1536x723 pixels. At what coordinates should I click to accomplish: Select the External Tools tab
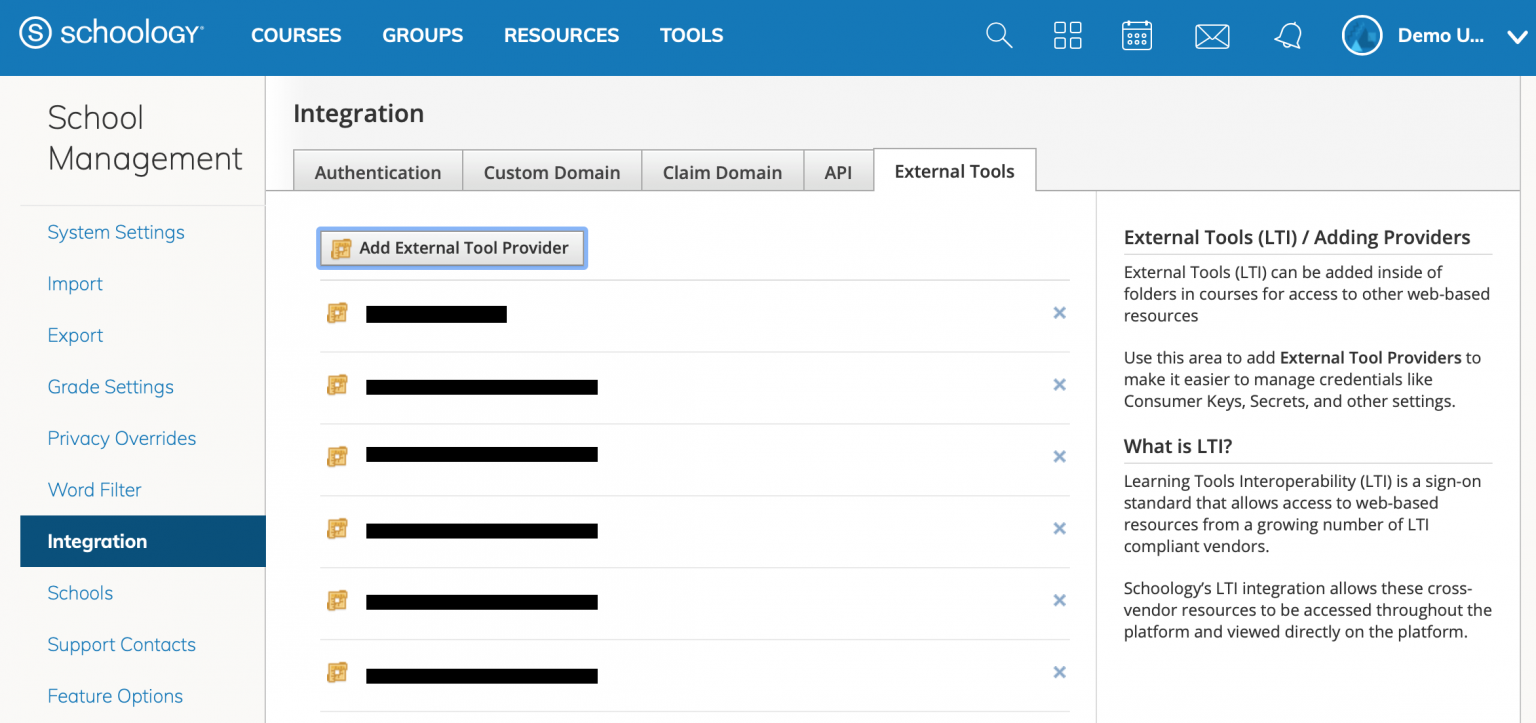954,170
